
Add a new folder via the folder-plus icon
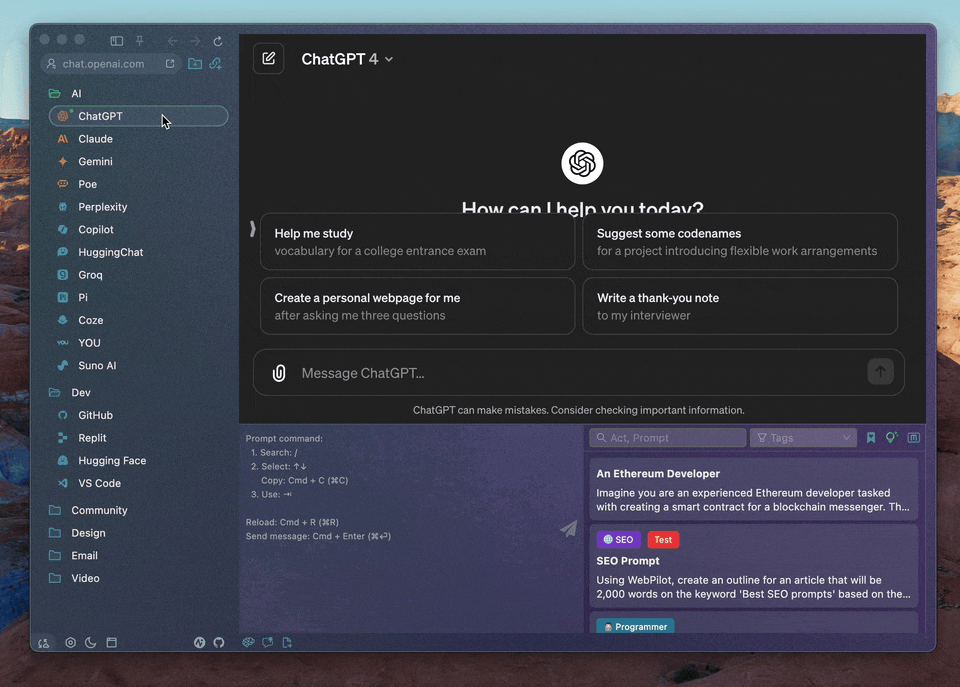(195, 64)
